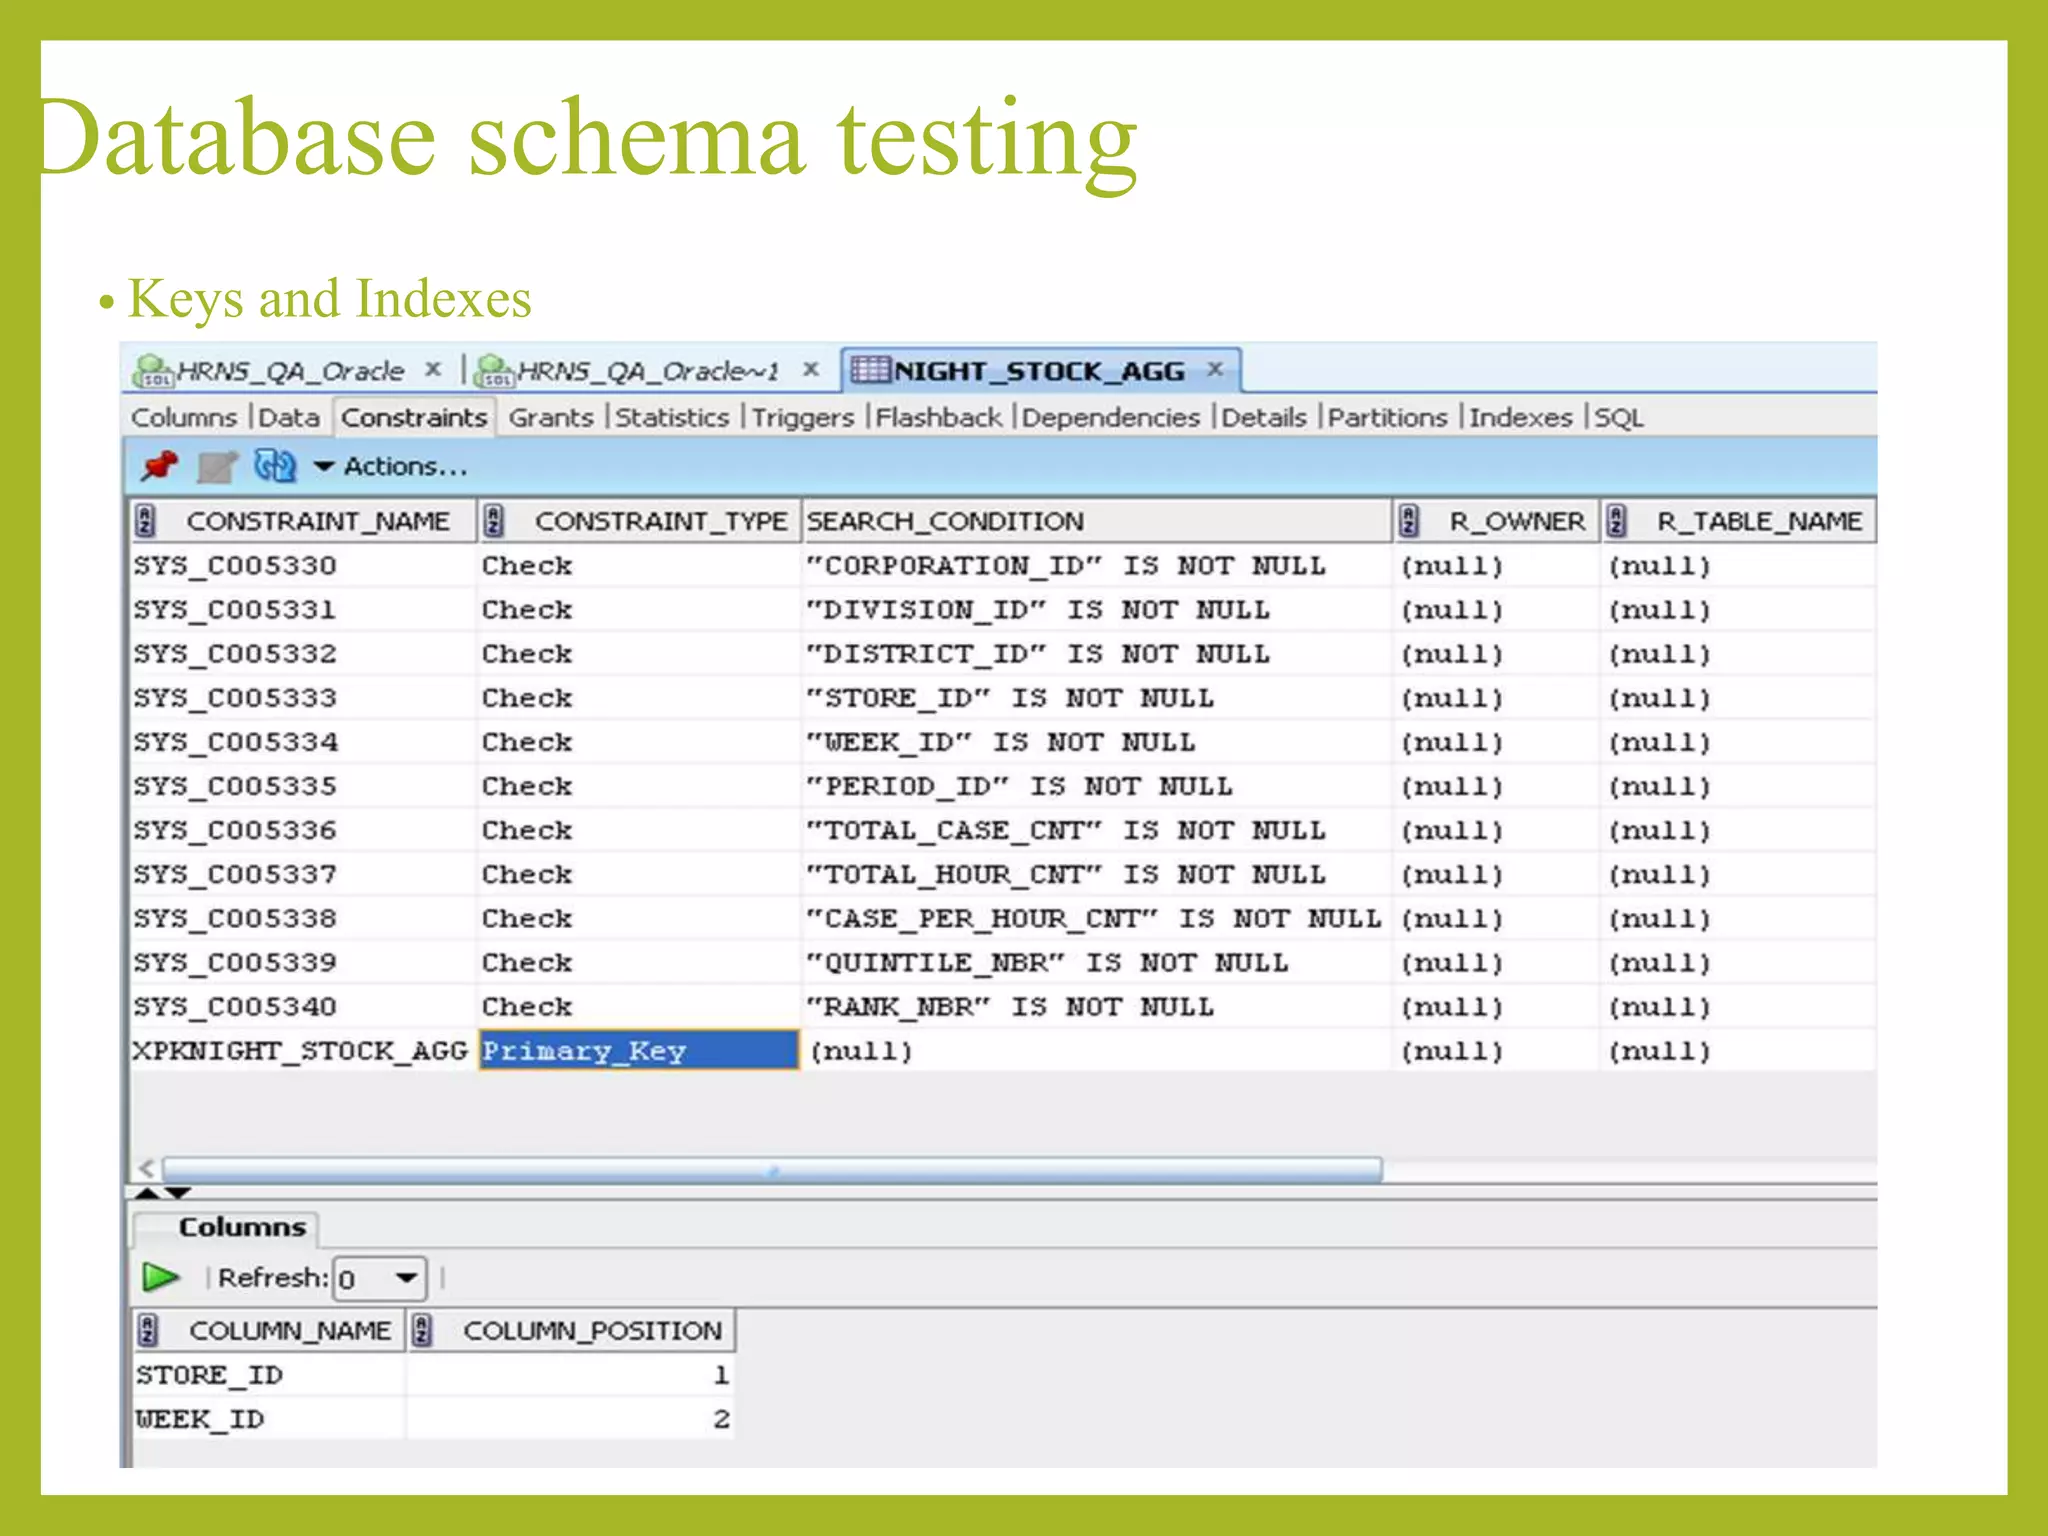
Task: Open the Partitions sub-tab
Action: [1387, 417]
